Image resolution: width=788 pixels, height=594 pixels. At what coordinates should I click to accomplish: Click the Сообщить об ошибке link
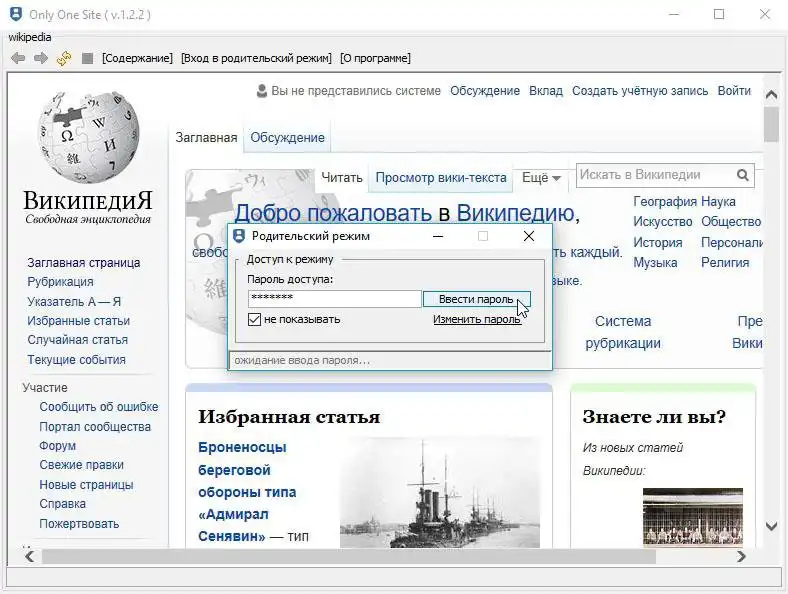[98, 407]
